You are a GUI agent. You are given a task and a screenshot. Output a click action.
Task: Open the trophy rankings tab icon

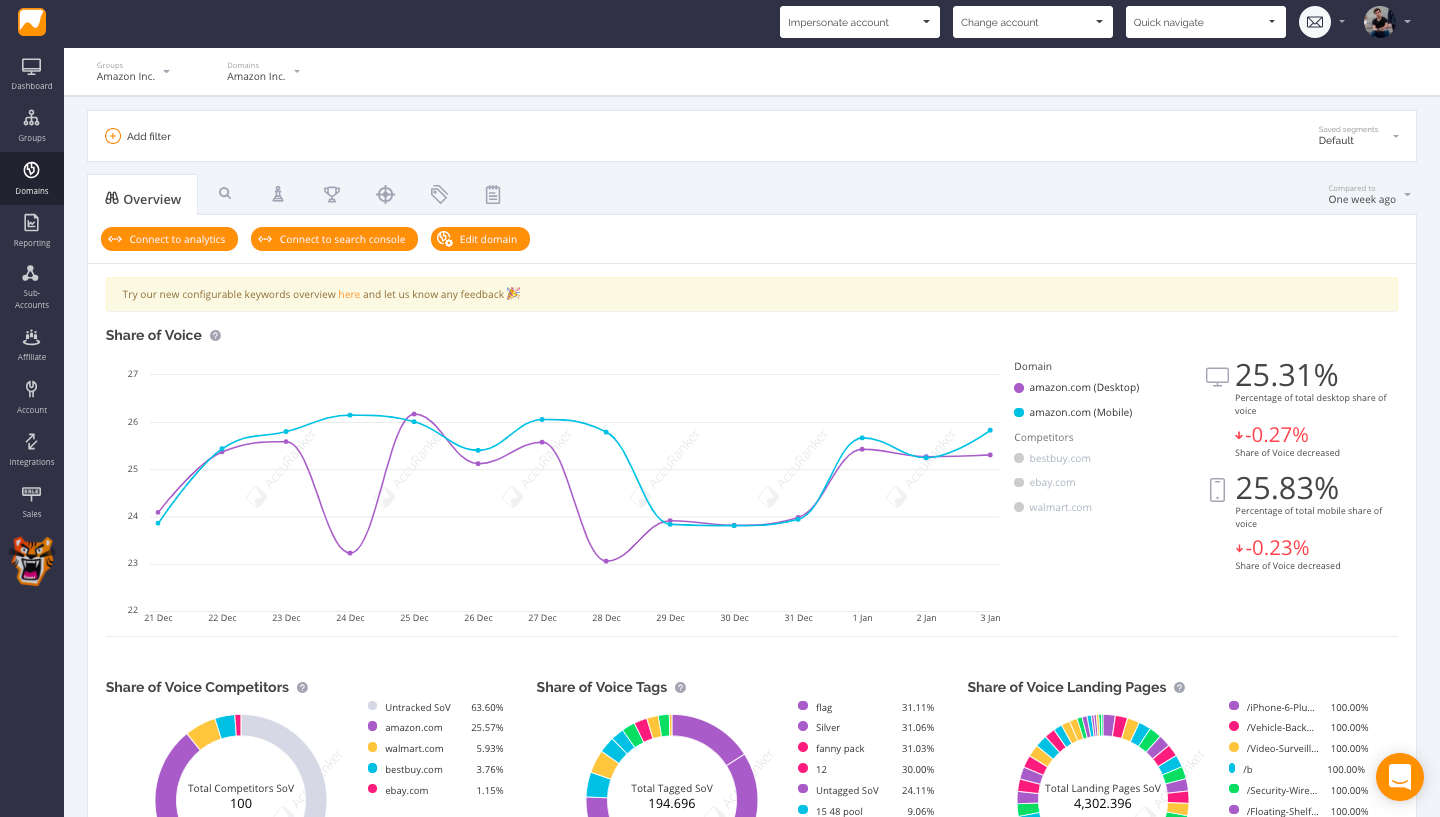(331, 194)
